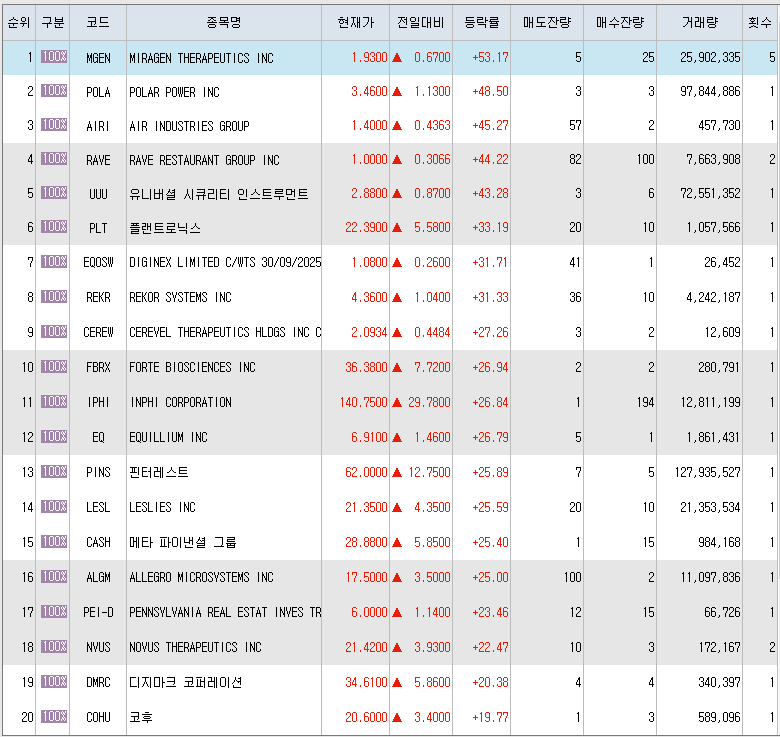The height and width of the screenshot is (737, 780).
Task: Click the 100% badge in the EQOSW row
Action: (54, 262)
